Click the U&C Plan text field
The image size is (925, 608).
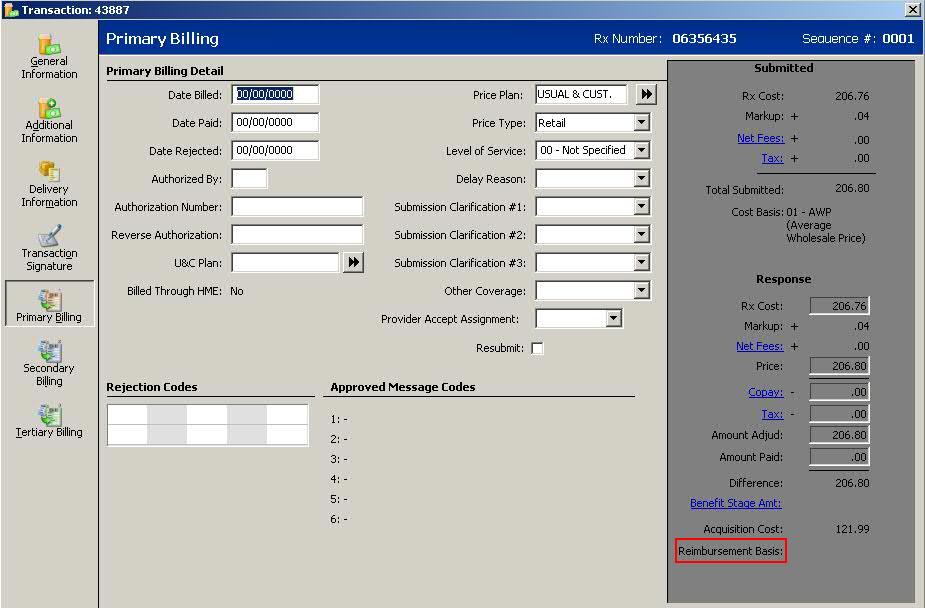[286, 262]
